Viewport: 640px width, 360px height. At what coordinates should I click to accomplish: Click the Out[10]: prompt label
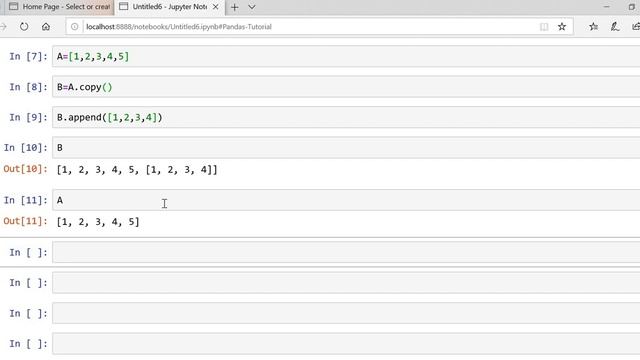click(x=25, y=169)
